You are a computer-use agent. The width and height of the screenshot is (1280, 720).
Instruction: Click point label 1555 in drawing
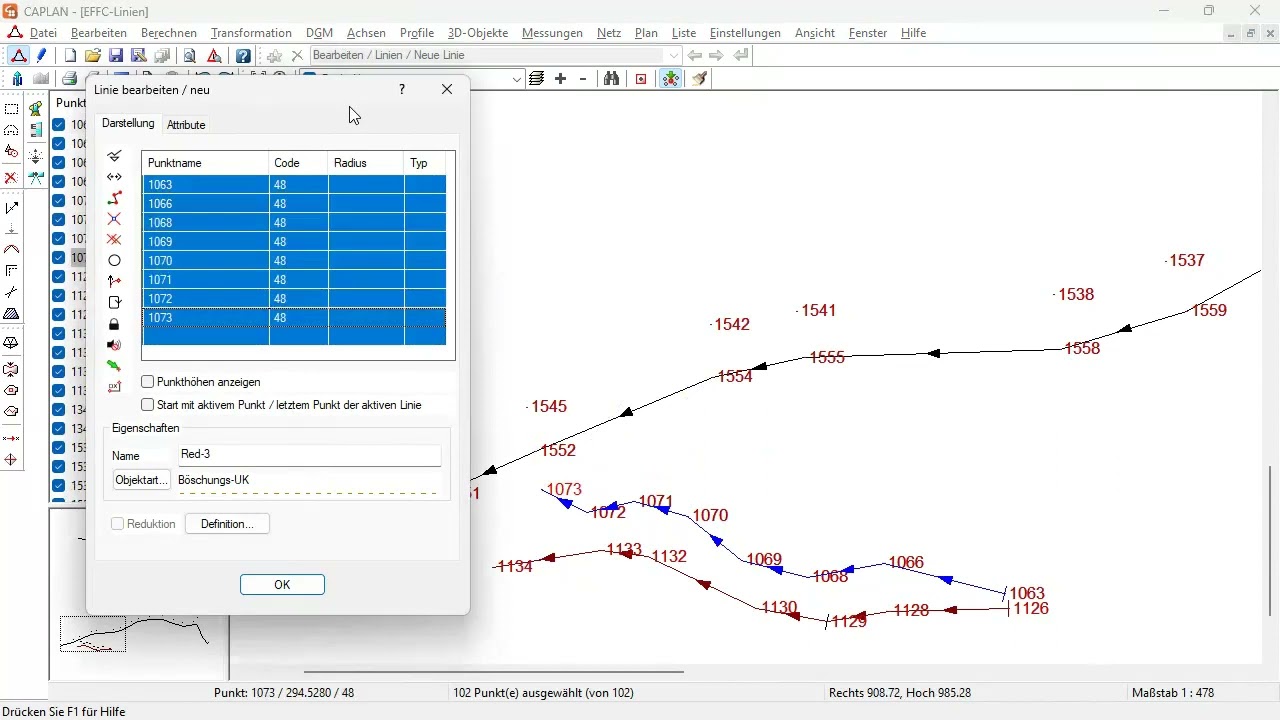(x=827, y=357)
